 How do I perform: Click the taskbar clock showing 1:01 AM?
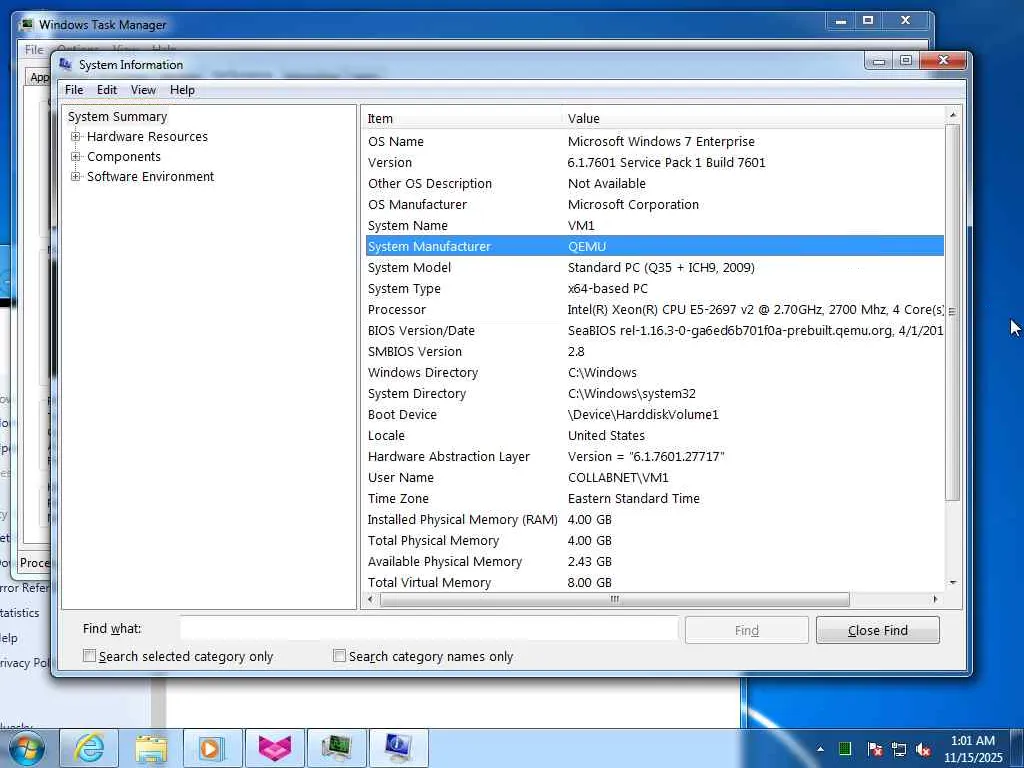click(x=972, y=749)
